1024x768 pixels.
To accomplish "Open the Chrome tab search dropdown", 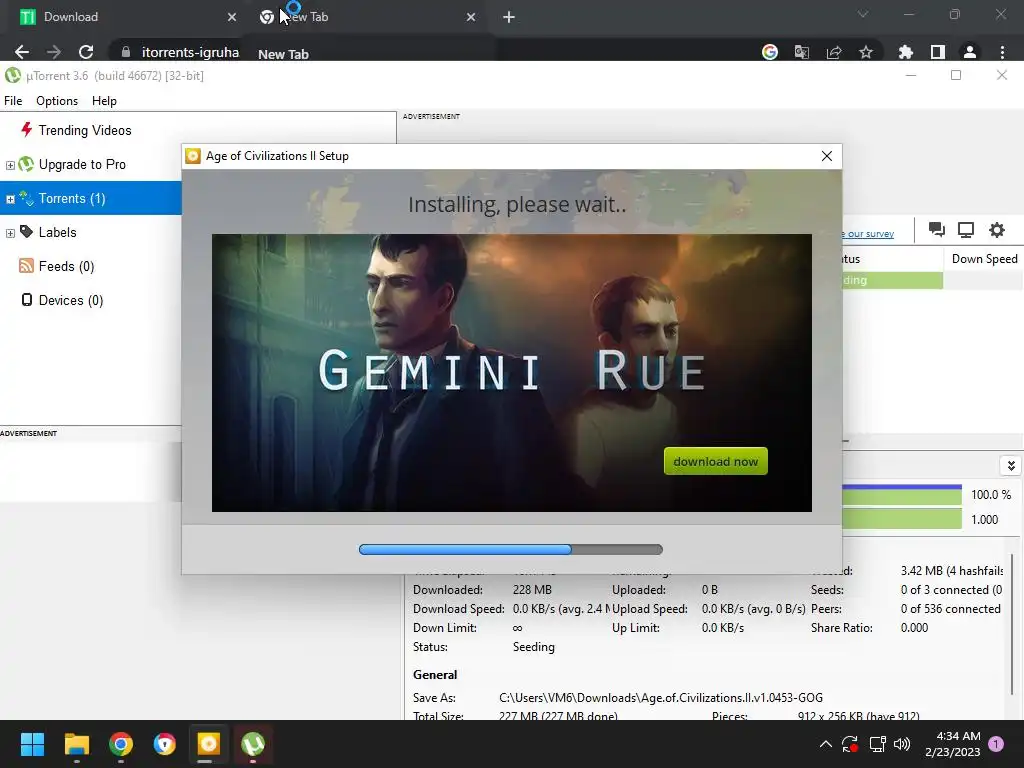I will pos(863,14).
